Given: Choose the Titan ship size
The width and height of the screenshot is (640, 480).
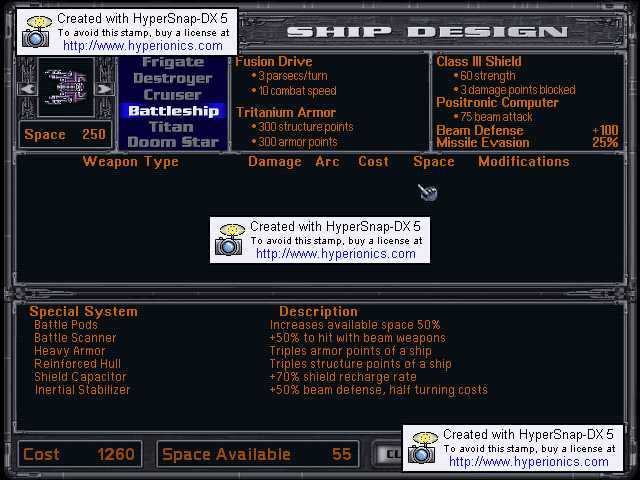Looking at the screenshot, I should 173,127.
